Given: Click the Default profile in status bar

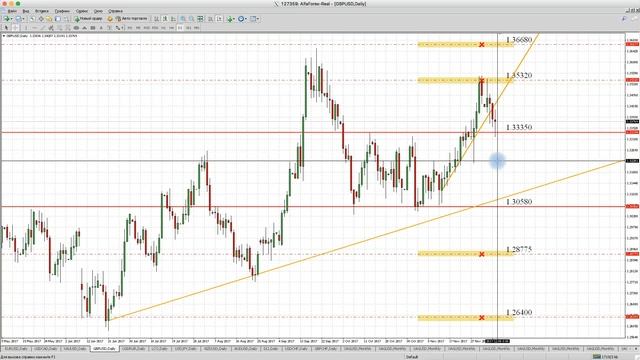Looking at the screenshot, I should coord(412,357).
